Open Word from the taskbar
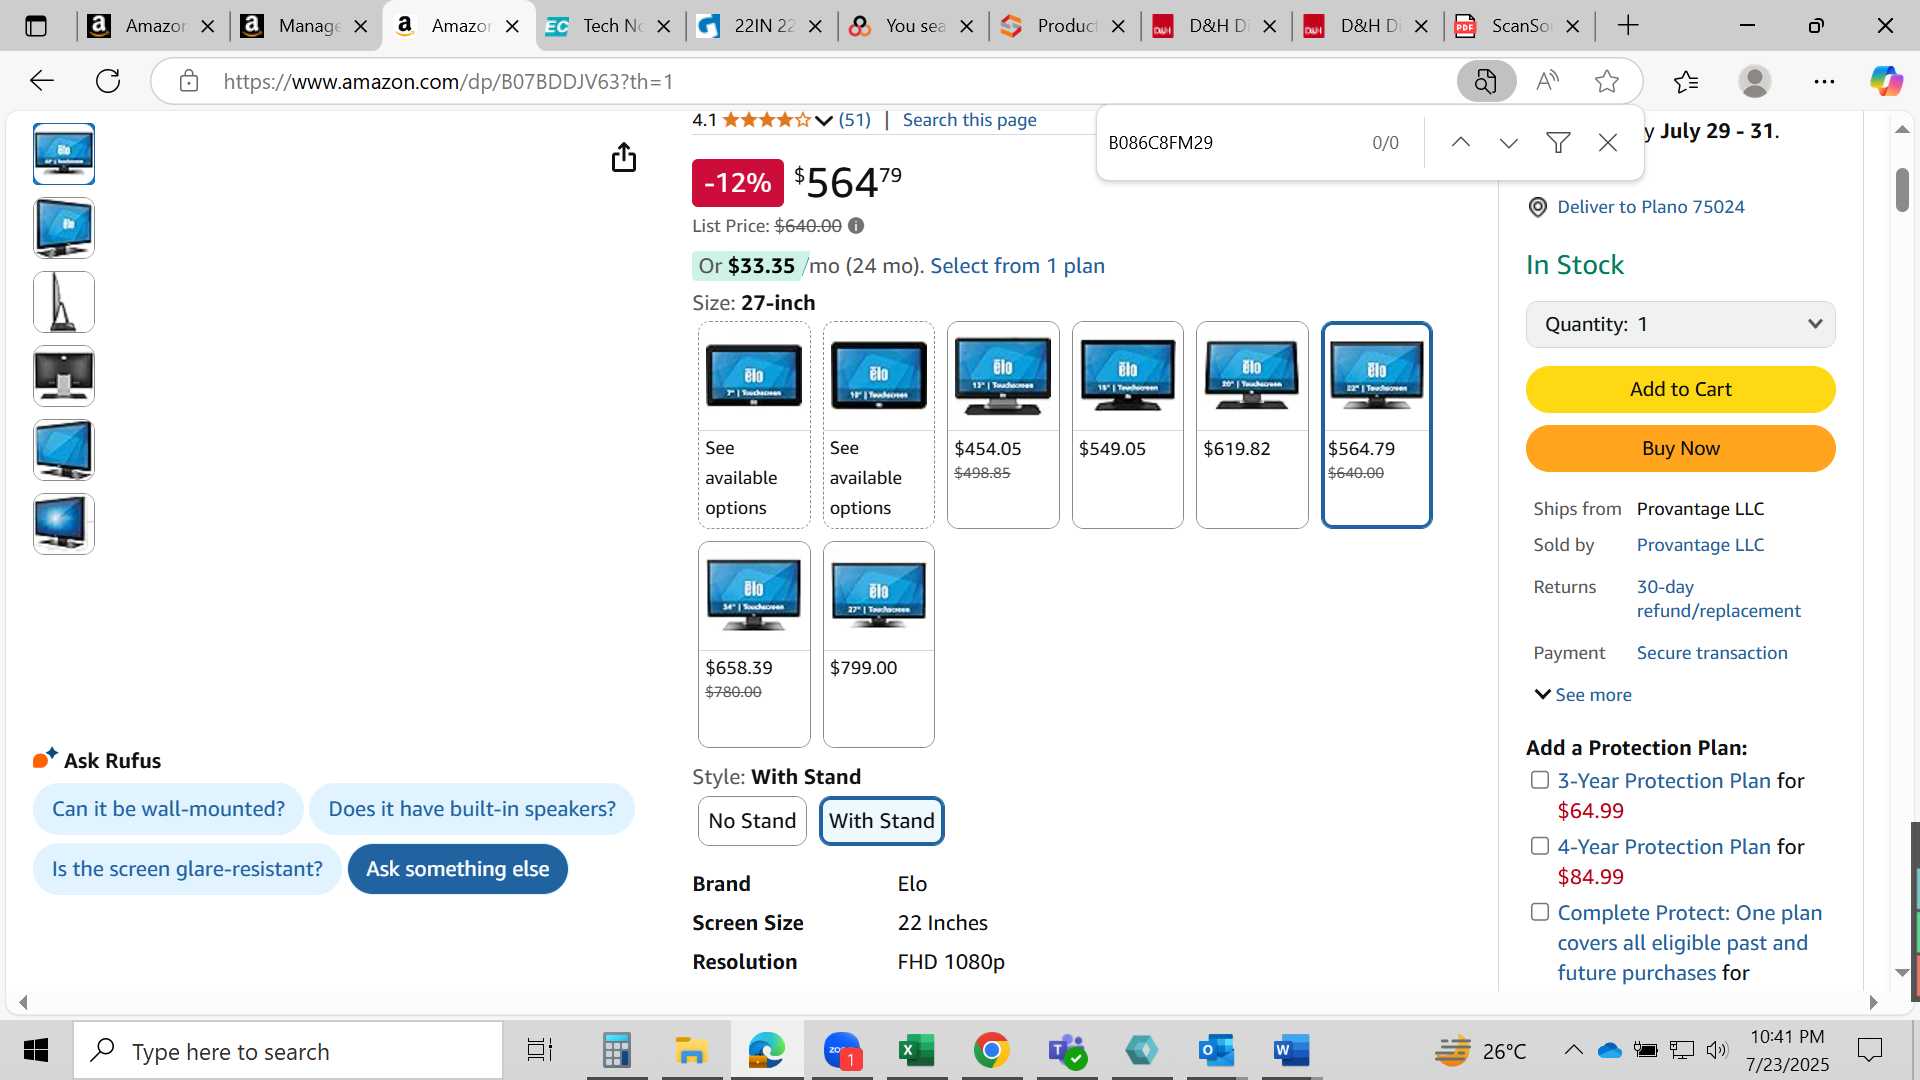 point(1291,1051)
